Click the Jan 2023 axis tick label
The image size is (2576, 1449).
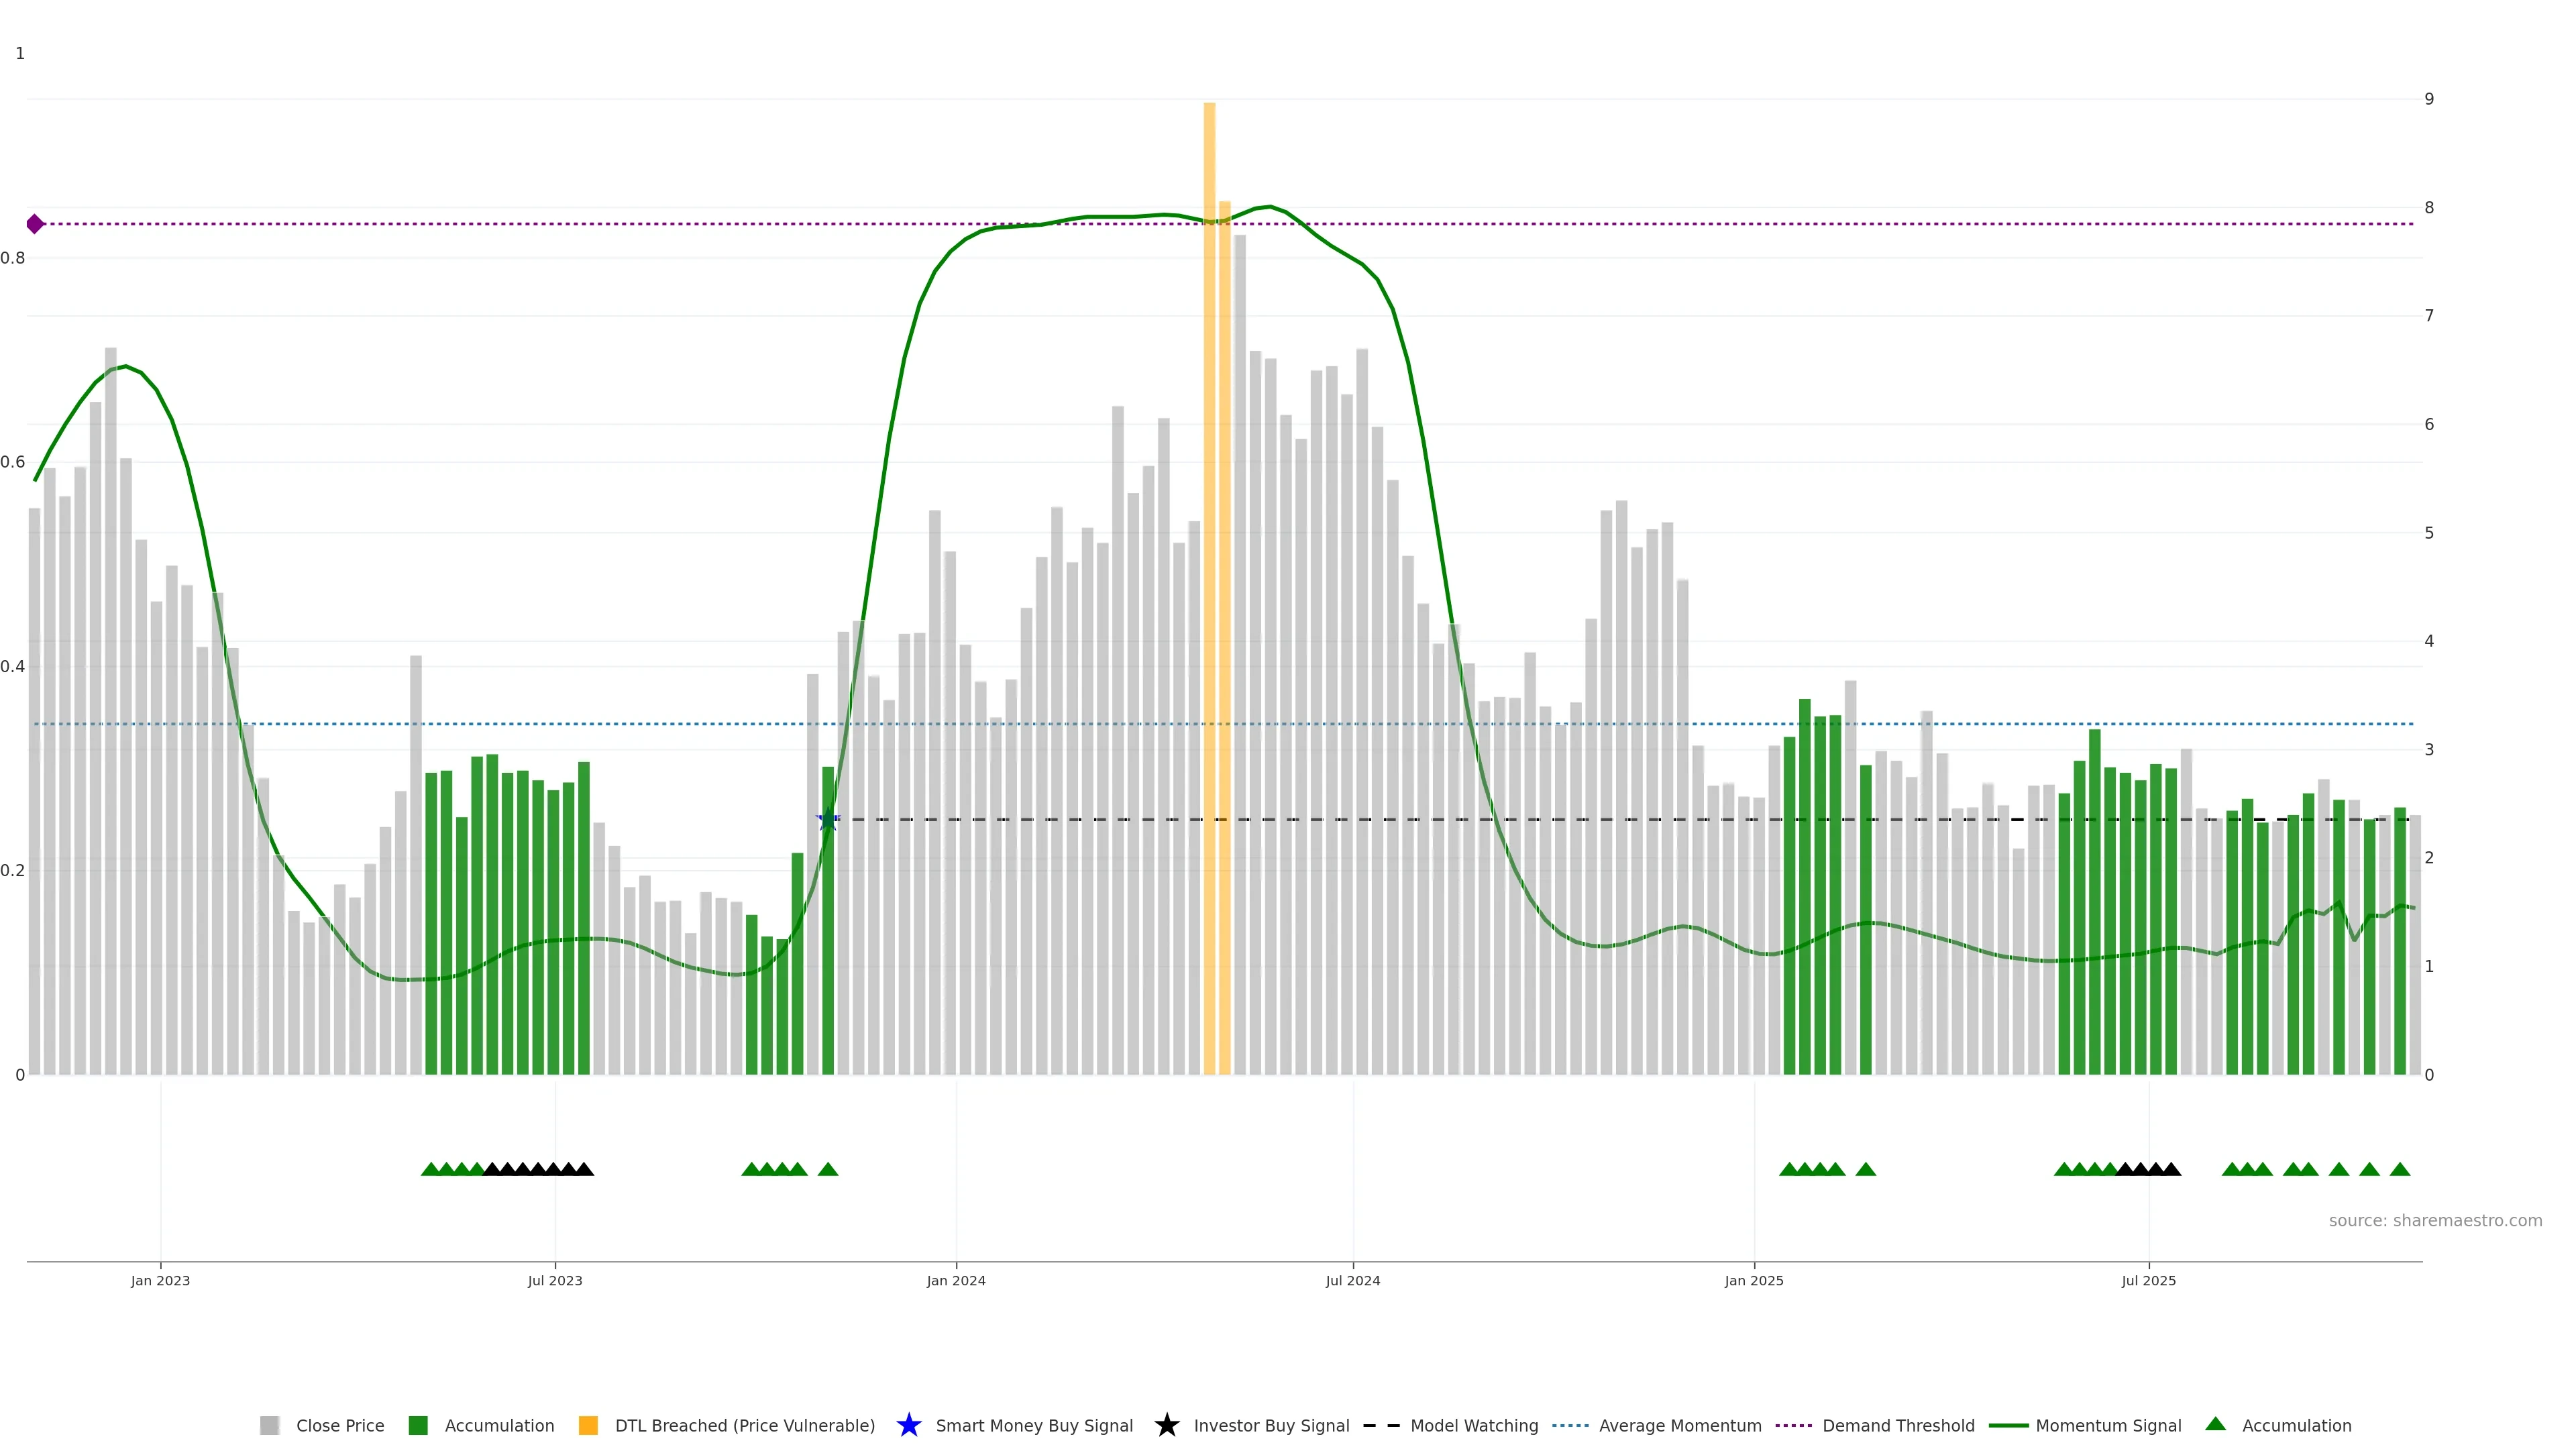click(160, 1280)
